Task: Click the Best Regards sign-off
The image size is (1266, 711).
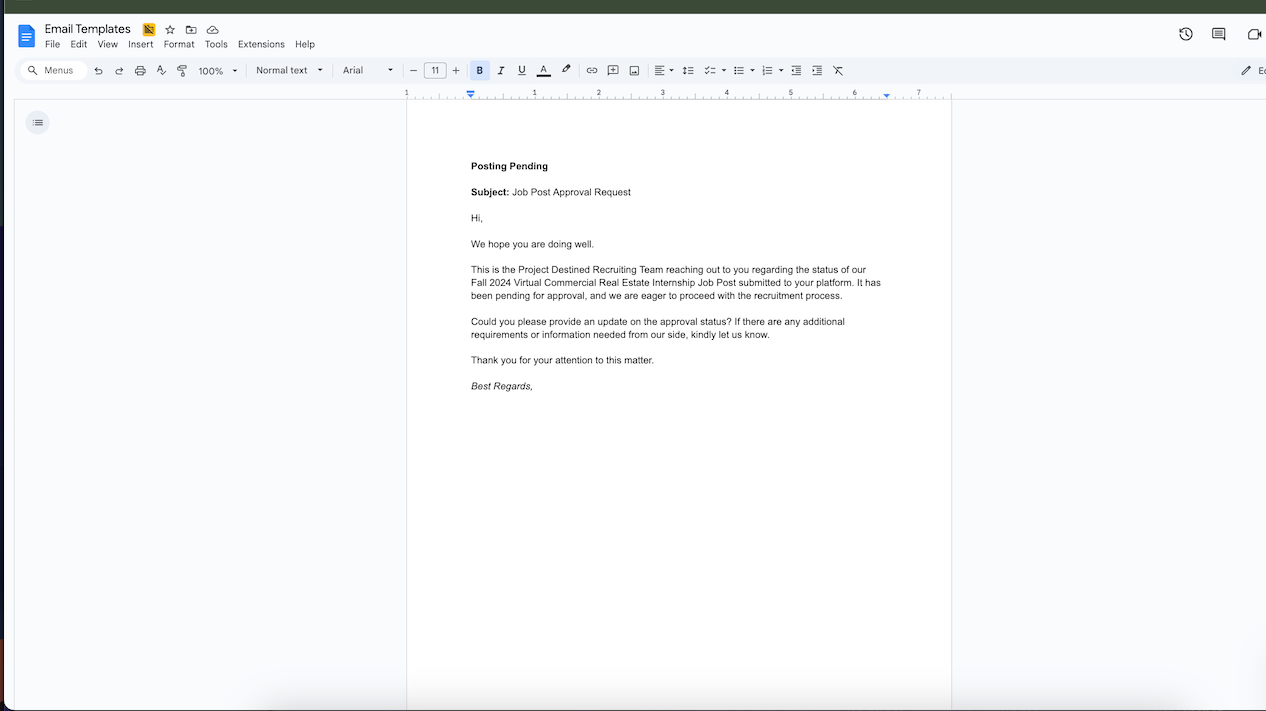Action: 502,386
